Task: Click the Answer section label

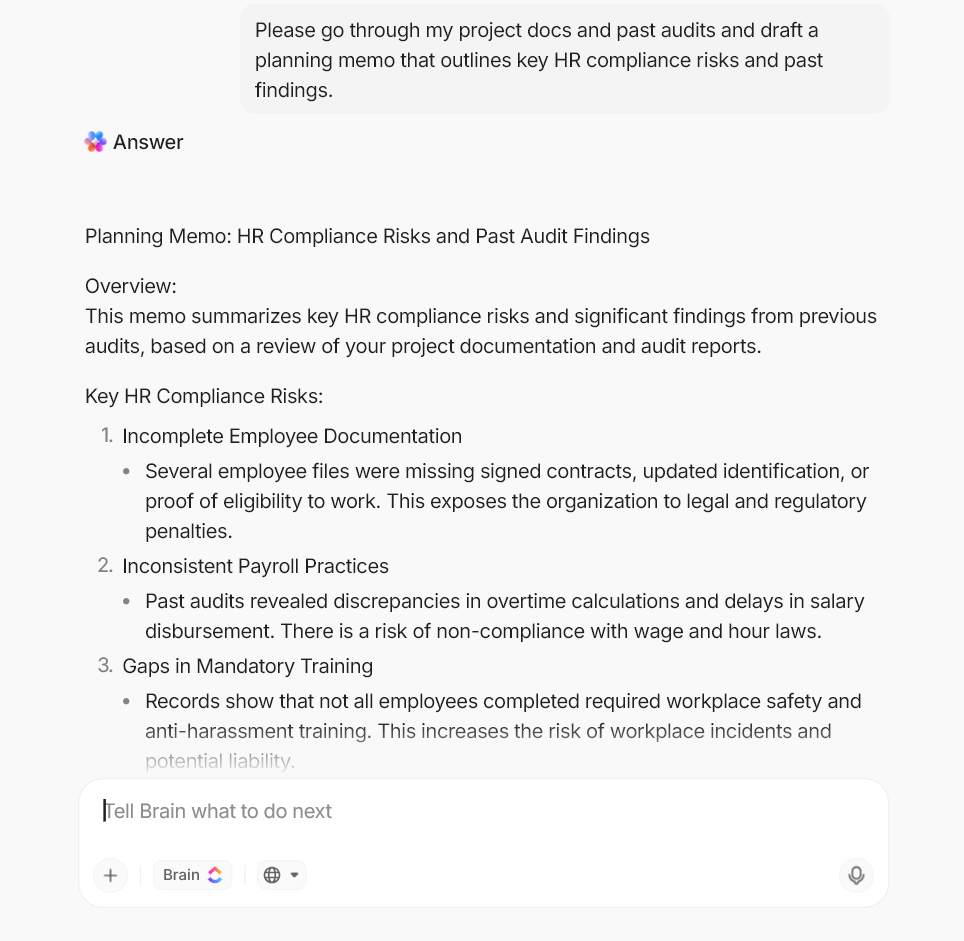Action: (148, 142)
